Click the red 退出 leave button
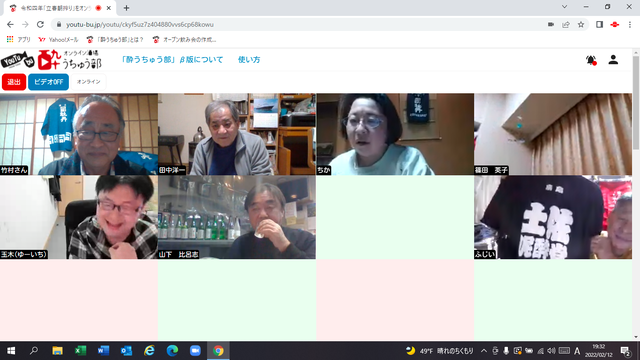The image size is (640, 360). [x=14, y=82]
